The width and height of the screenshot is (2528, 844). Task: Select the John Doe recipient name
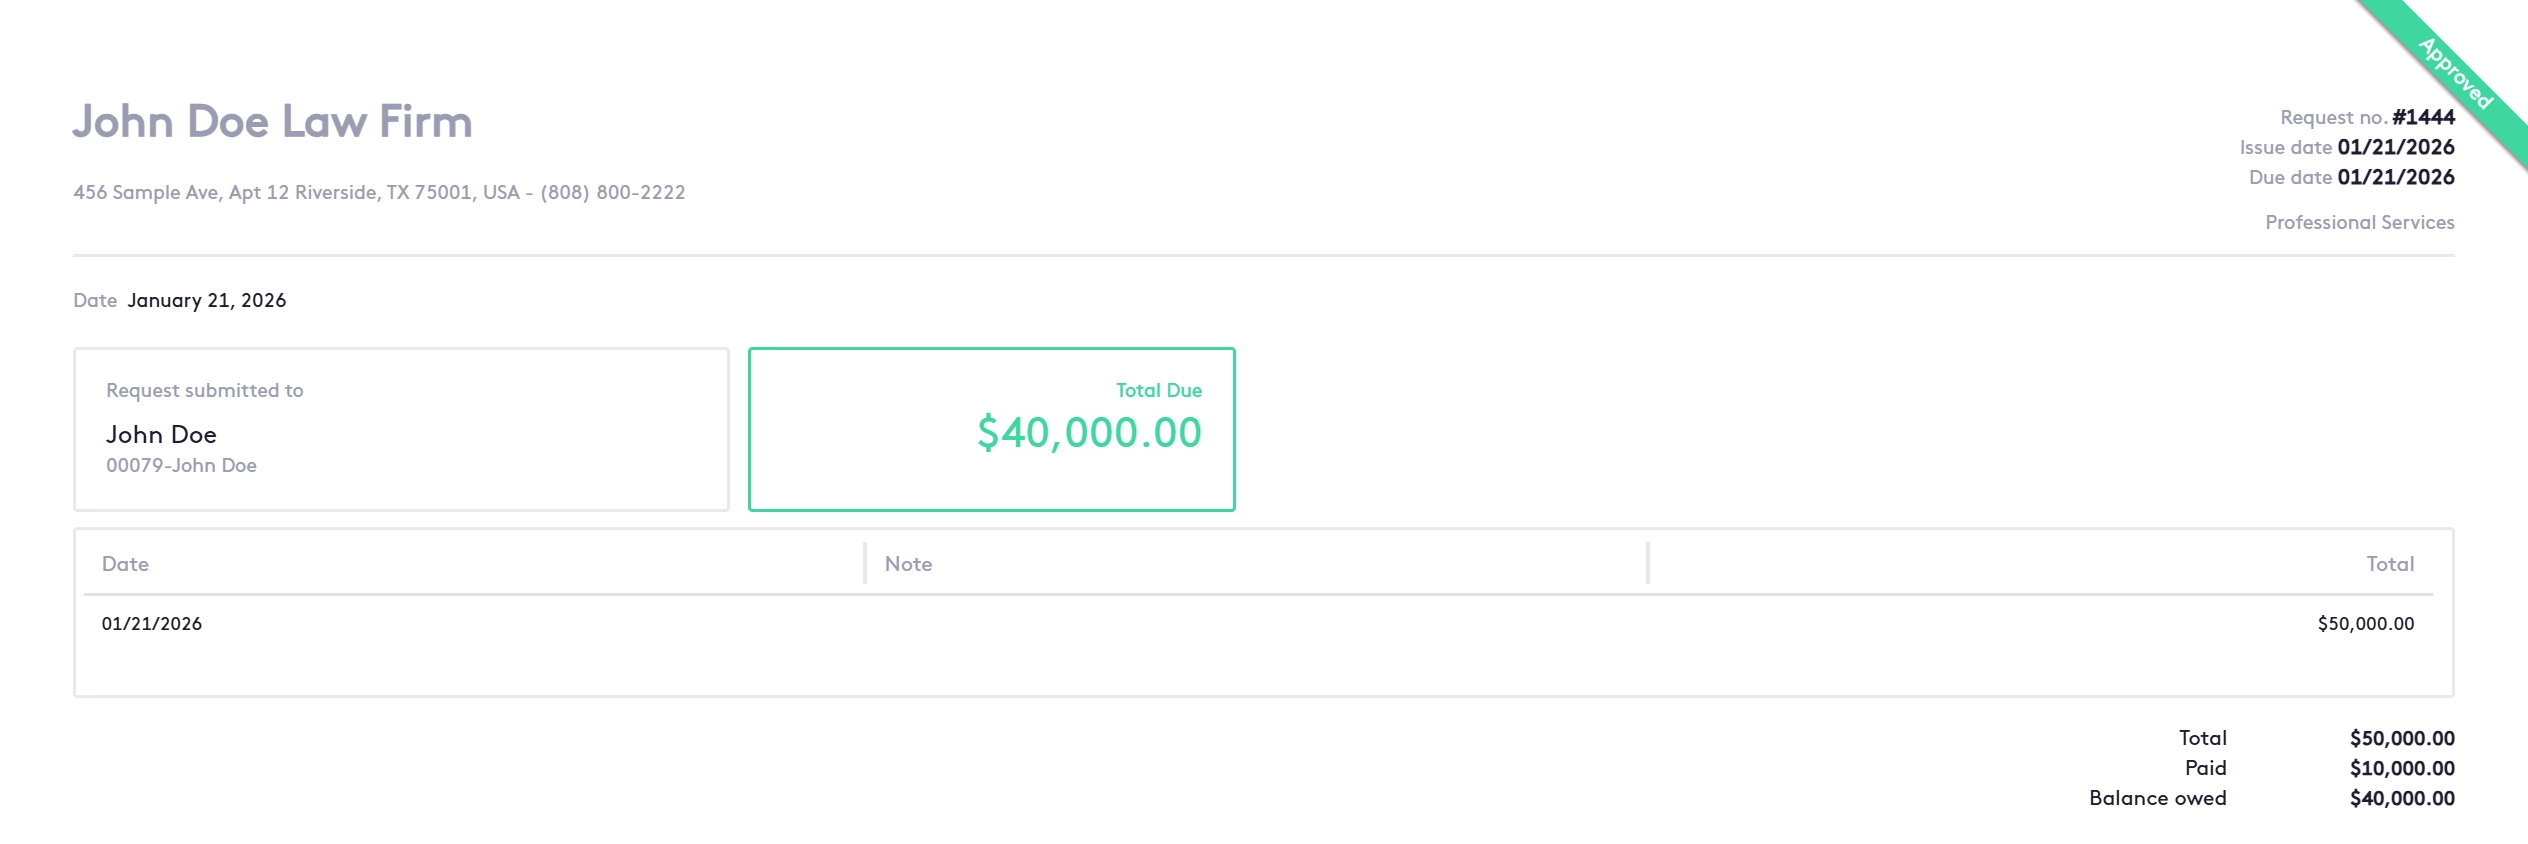coord(161,434)
